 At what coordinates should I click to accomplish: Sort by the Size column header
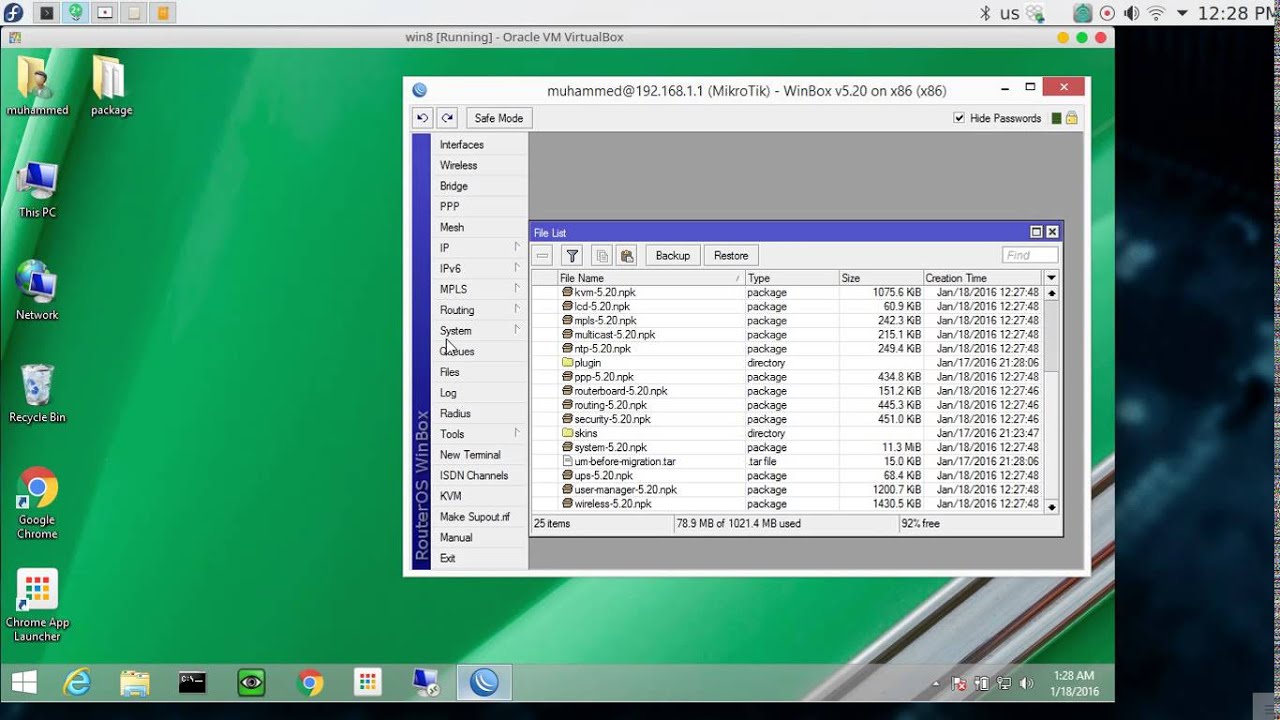[881, 278]
